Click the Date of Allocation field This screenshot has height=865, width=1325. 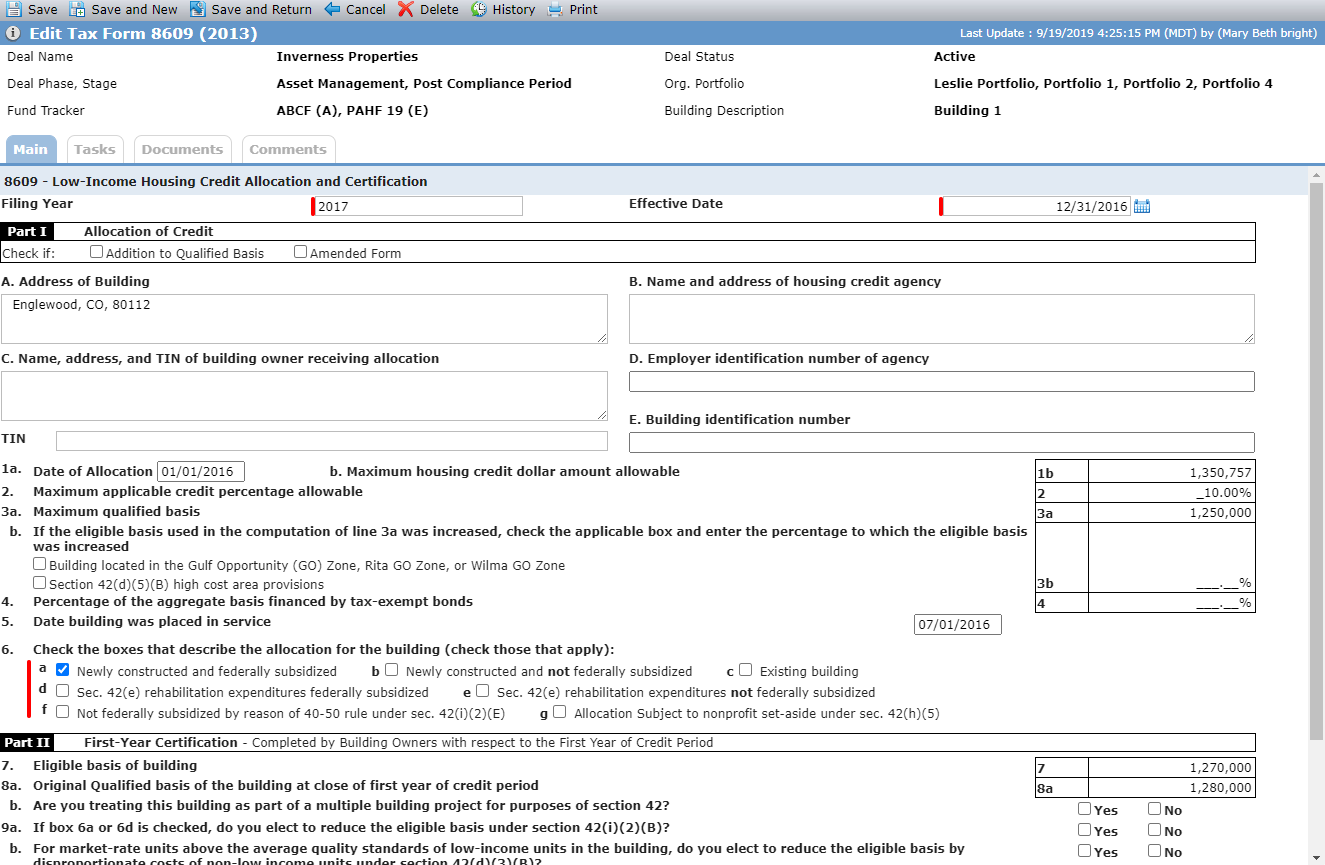(201, 471)
